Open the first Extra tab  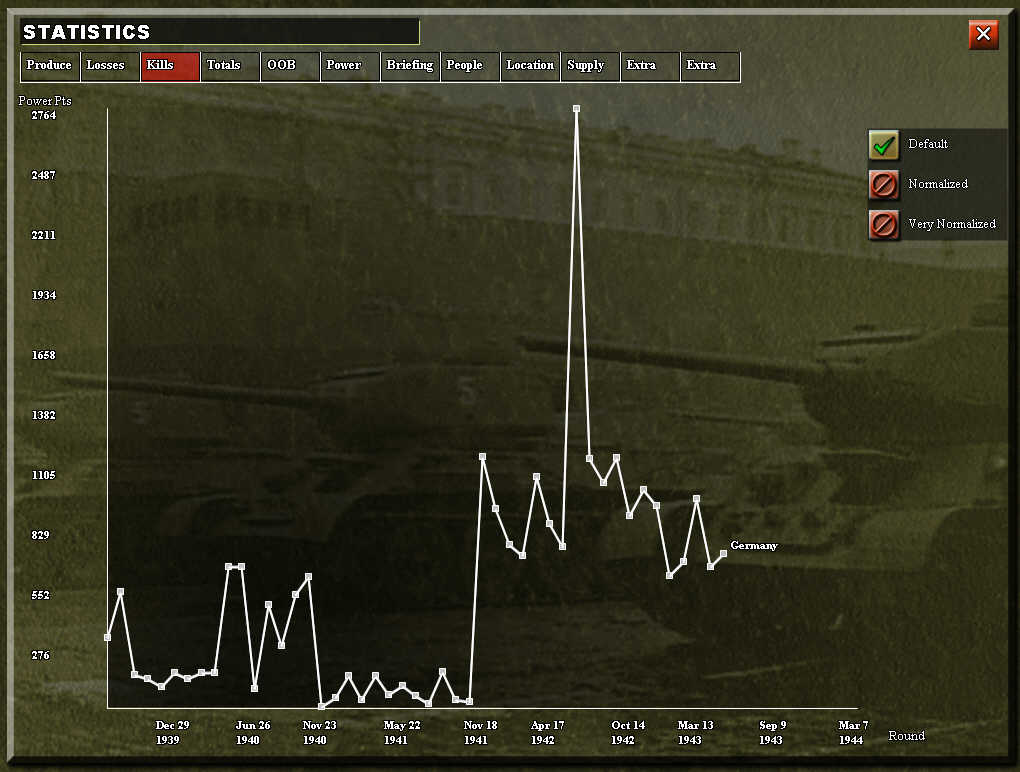point(650,66)
